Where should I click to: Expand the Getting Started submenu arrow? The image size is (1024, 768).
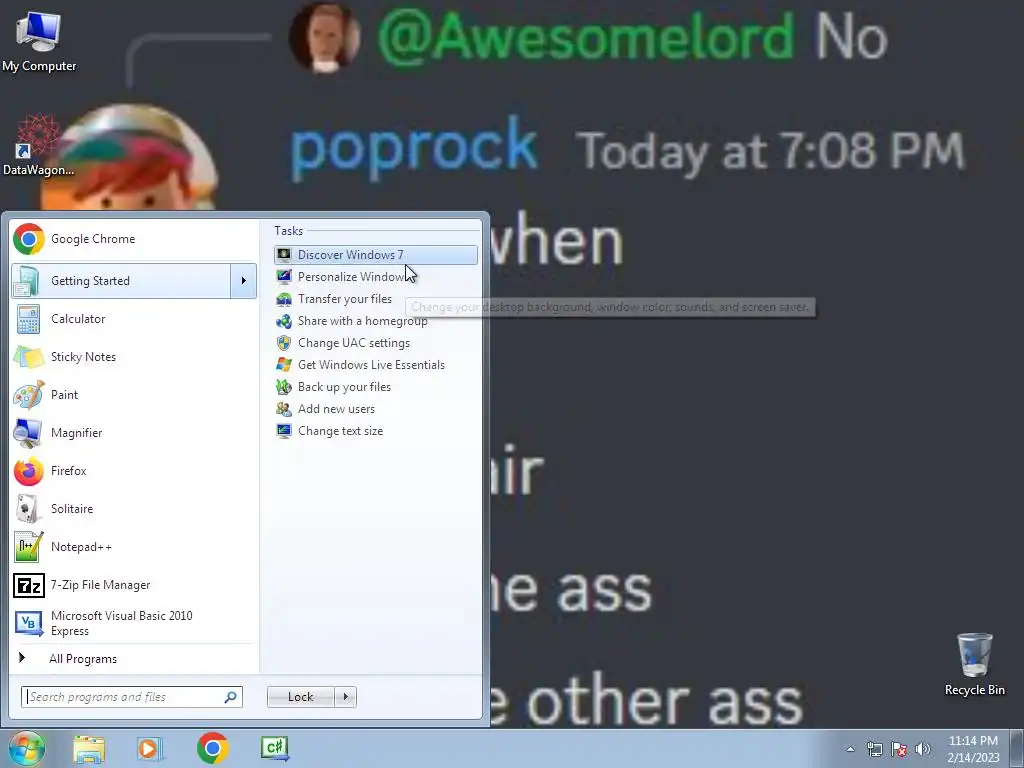coord(244,281)
